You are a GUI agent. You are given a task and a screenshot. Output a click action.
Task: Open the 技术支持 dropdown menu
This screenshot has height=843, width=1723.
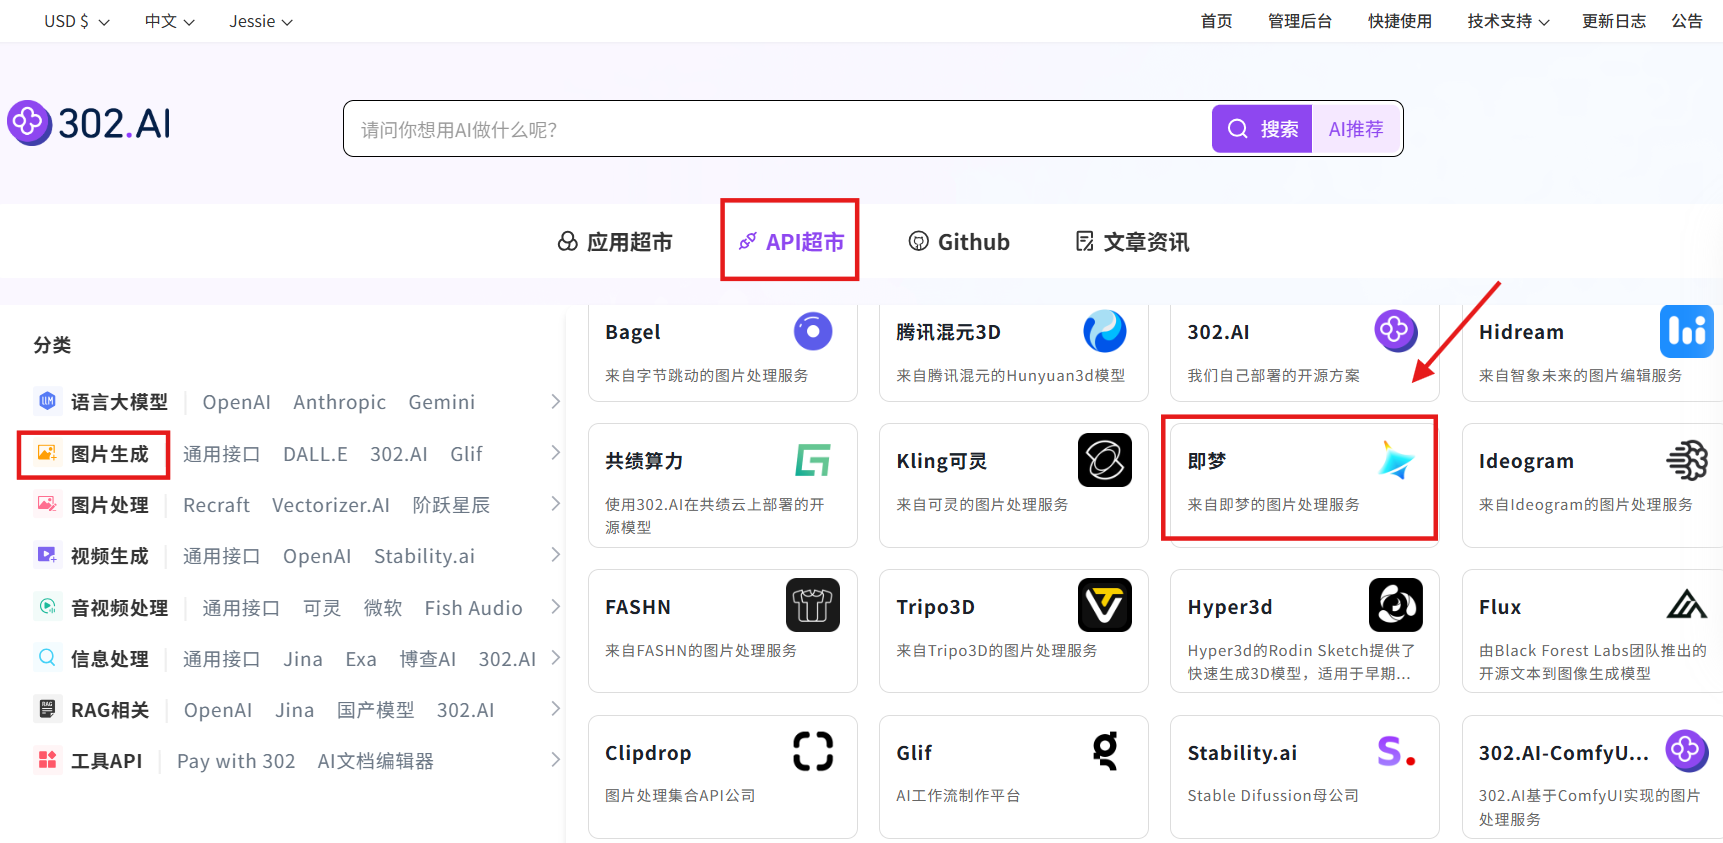coord(1508,21)
